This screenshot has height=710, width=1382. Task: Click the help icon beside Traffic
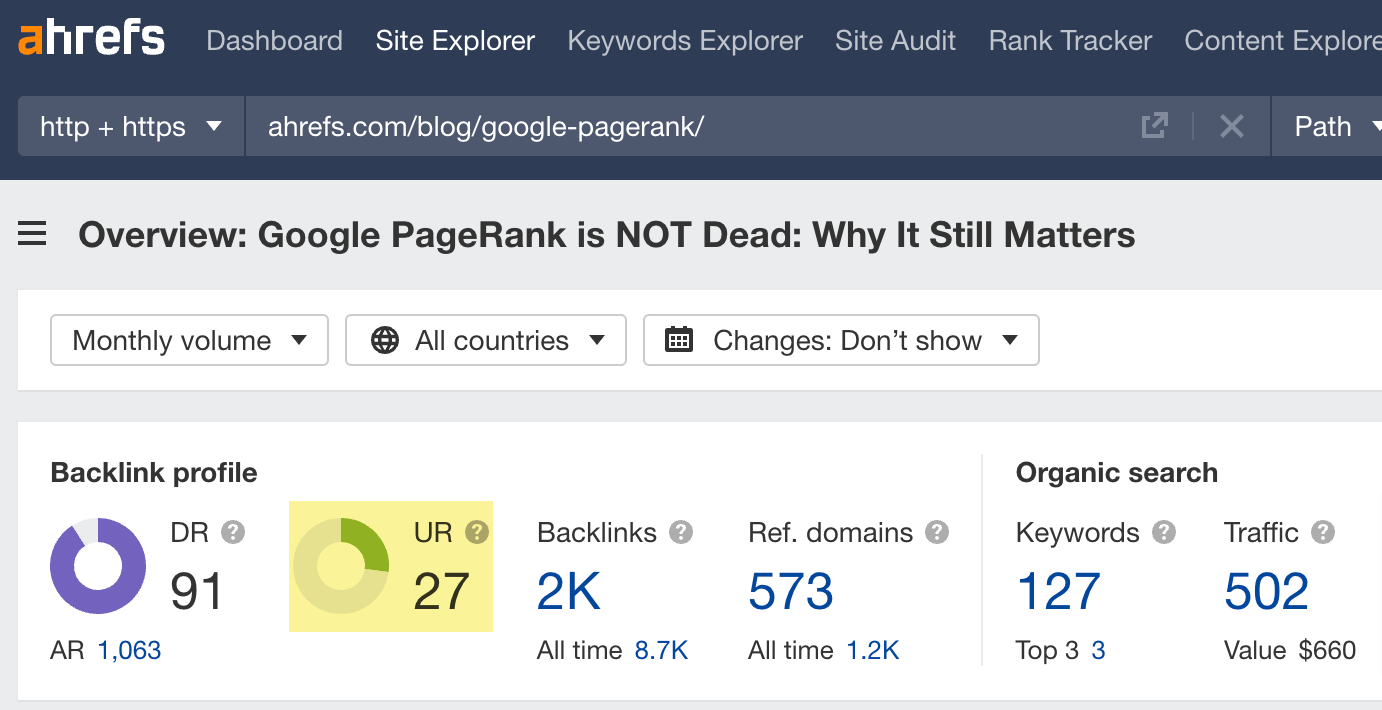[x=1323, y=532]
